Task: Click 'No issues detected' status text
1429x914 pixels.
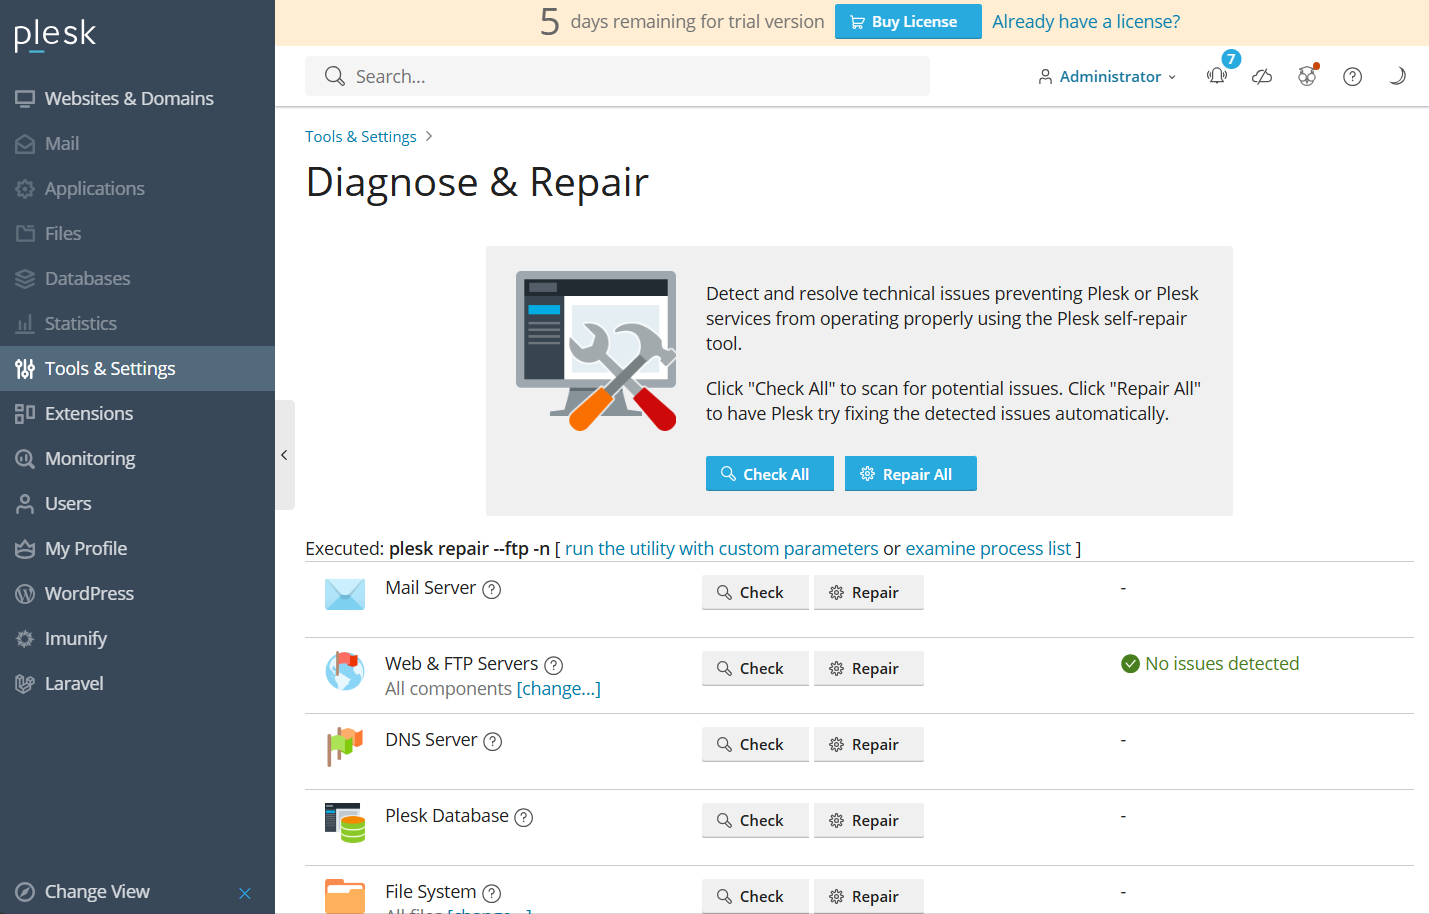Action: click(1222, 664)
